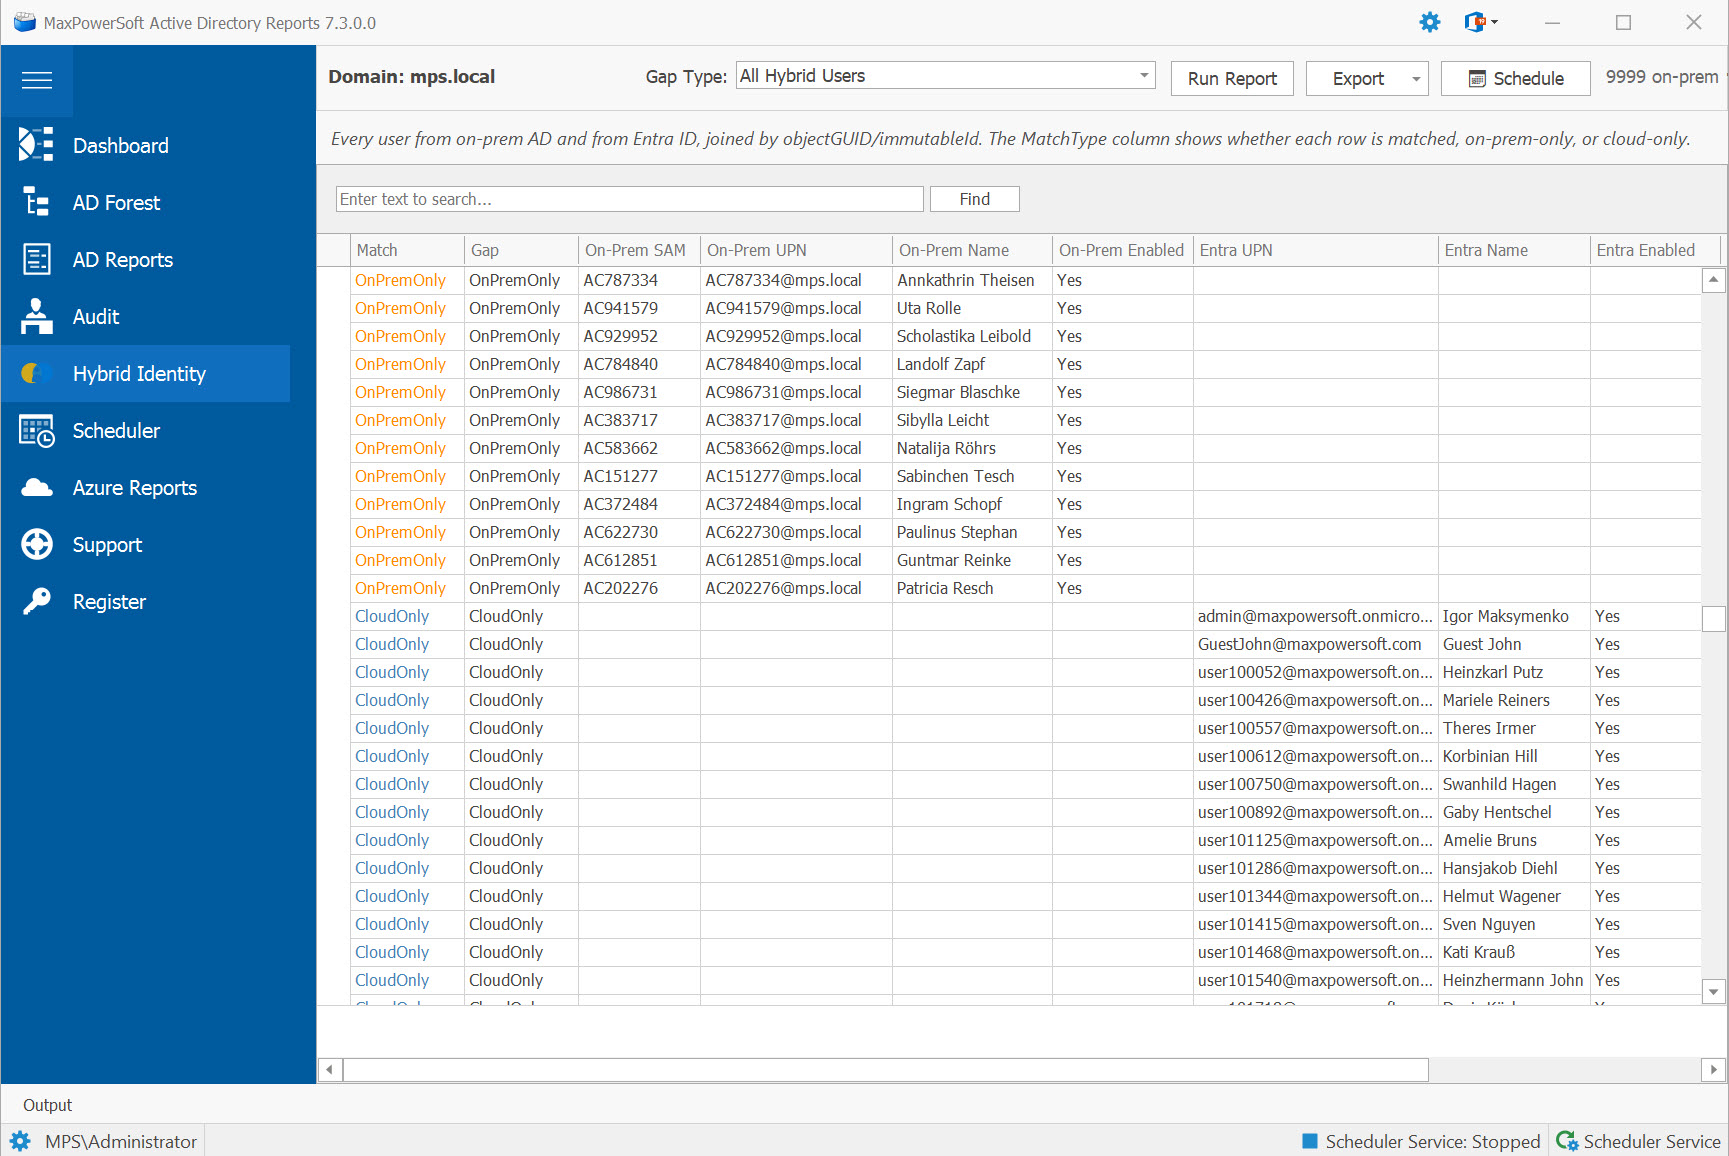Screen dimensions: 1729x1156
Task: Click horizontal scrollbar right arrow
Action: pos(1713,1069)
